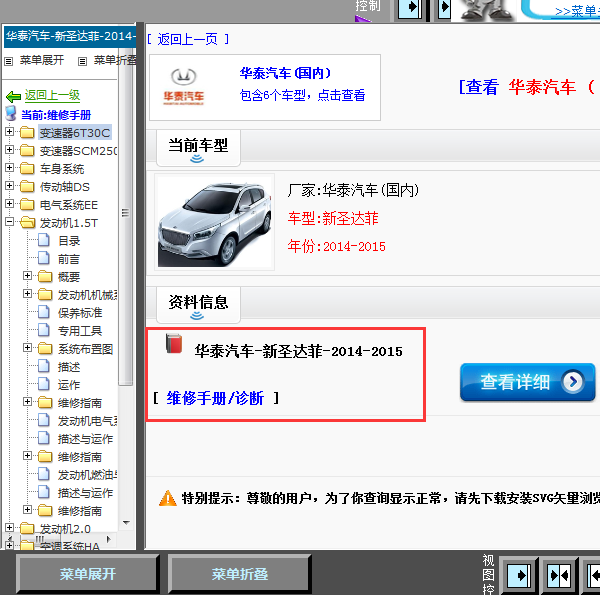Open the 运作 document

[69, 385]
